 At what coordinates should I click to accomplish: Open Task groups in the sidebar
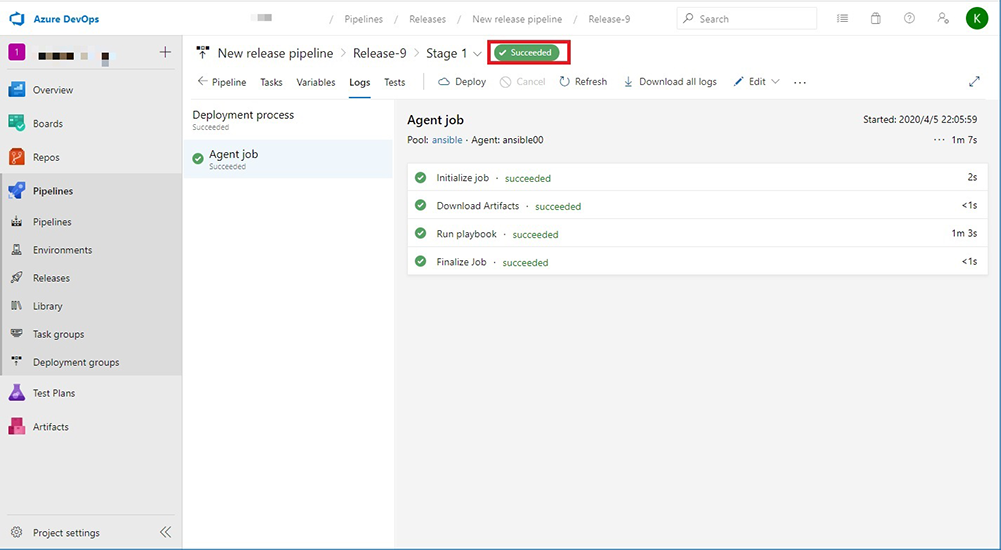click(58, 334)
